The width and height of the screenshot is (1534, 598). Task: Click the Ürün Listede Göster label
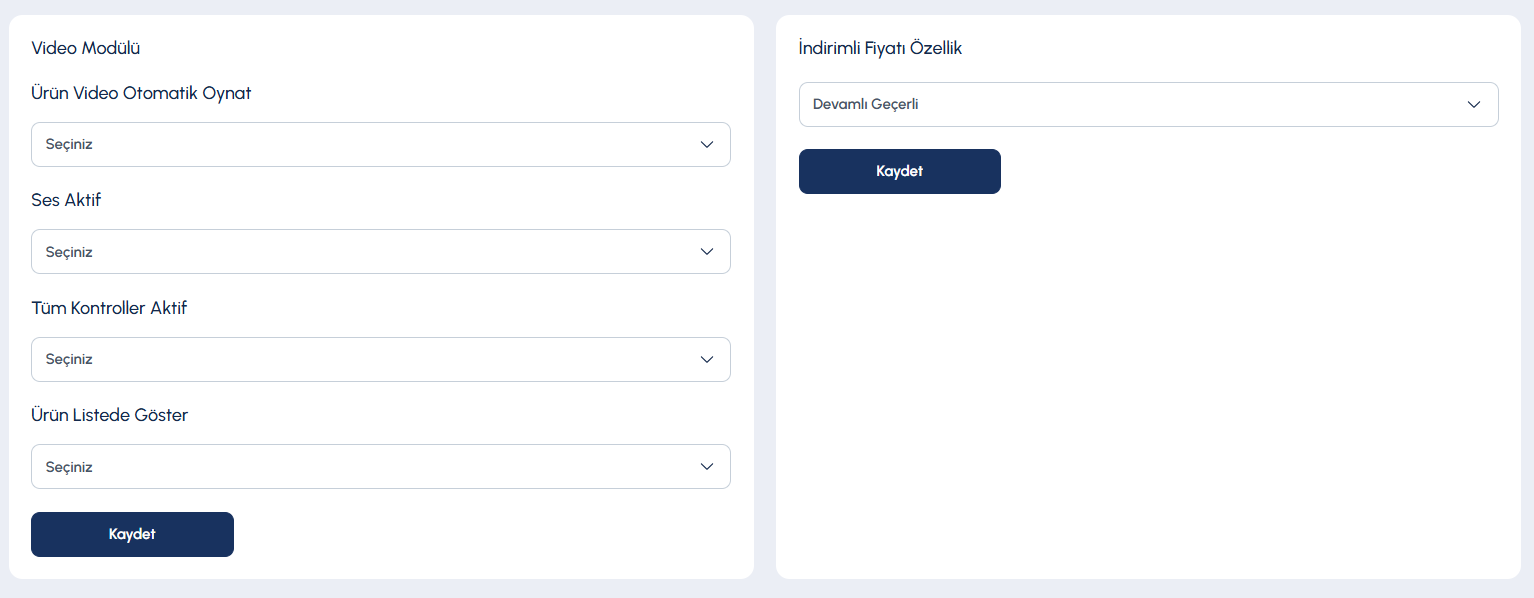coord(109,415)
